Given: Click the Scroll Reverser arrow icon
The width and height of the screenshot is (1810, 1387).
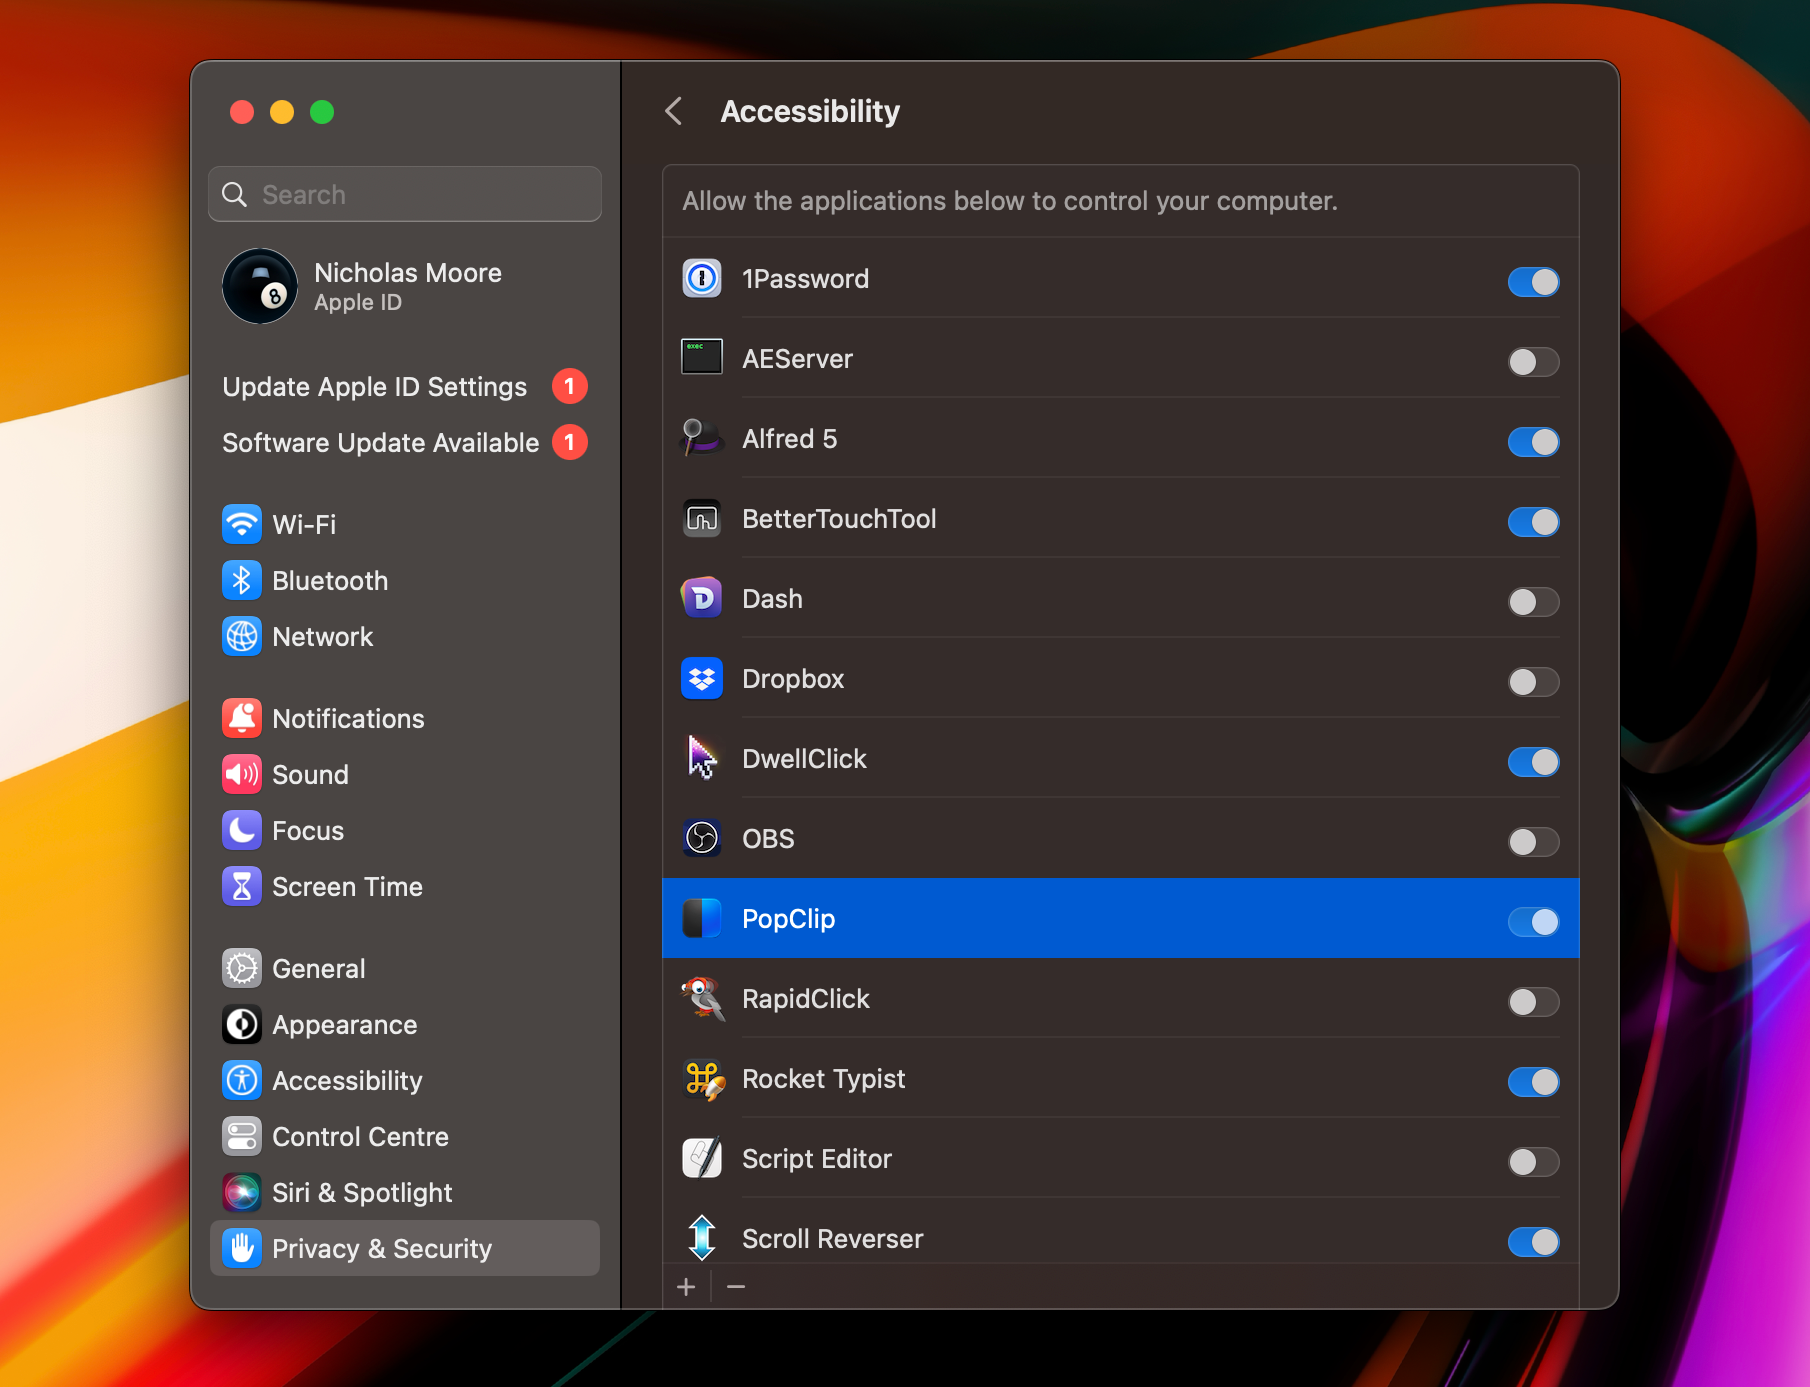Looking at the screenshot, I should 702,1237.
